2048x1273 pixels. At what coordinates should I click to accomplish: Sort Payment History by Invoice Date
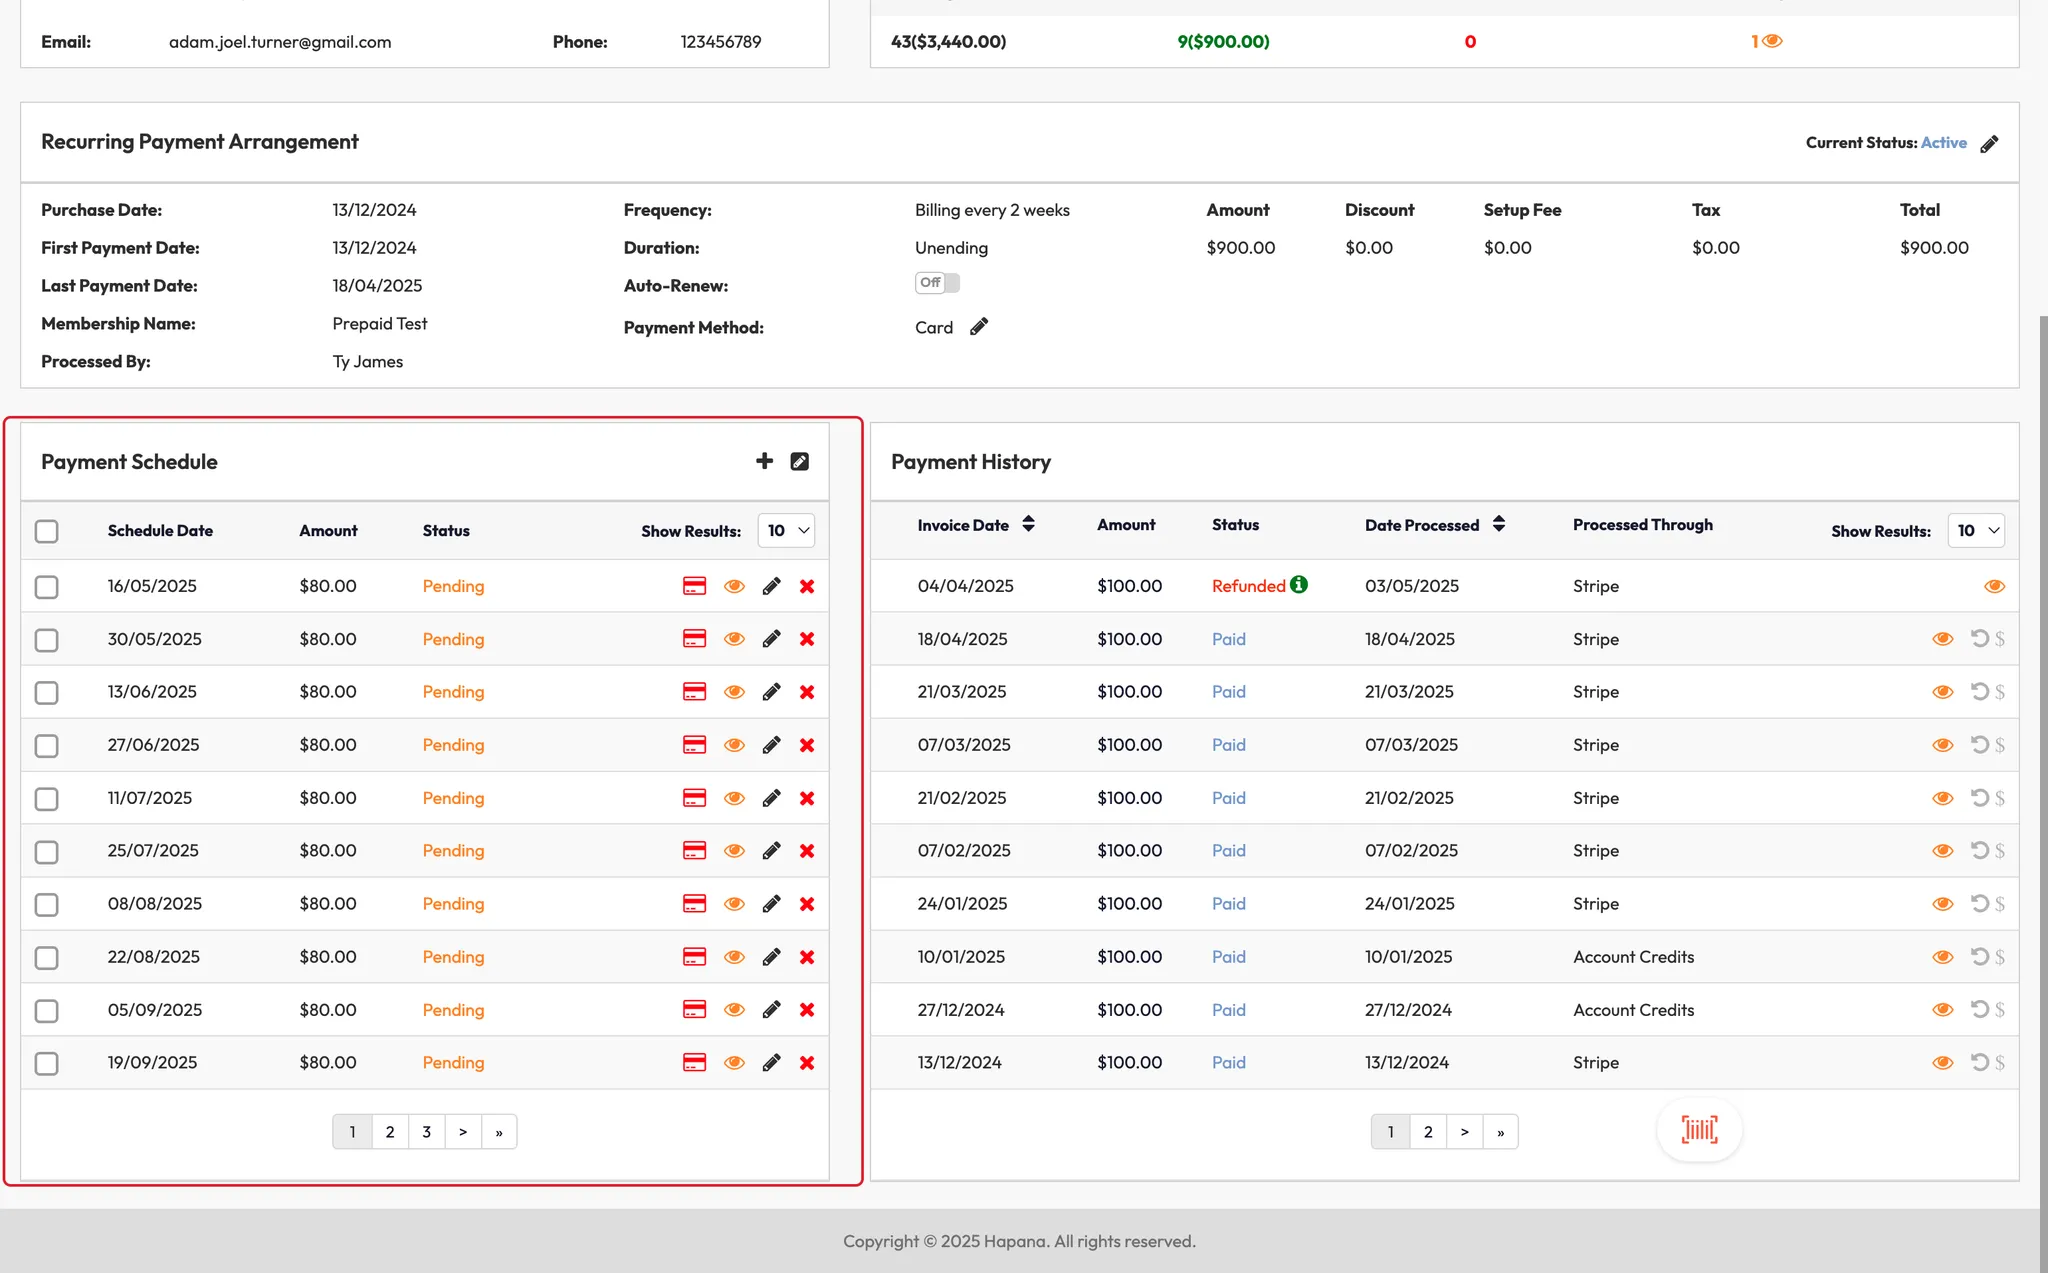coord(1028,524)
